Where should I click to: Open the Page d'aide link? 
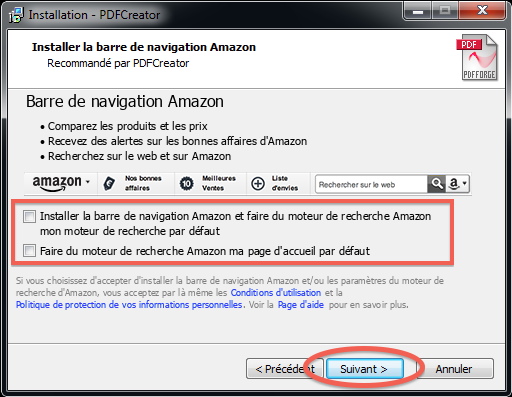coord(301,305)
